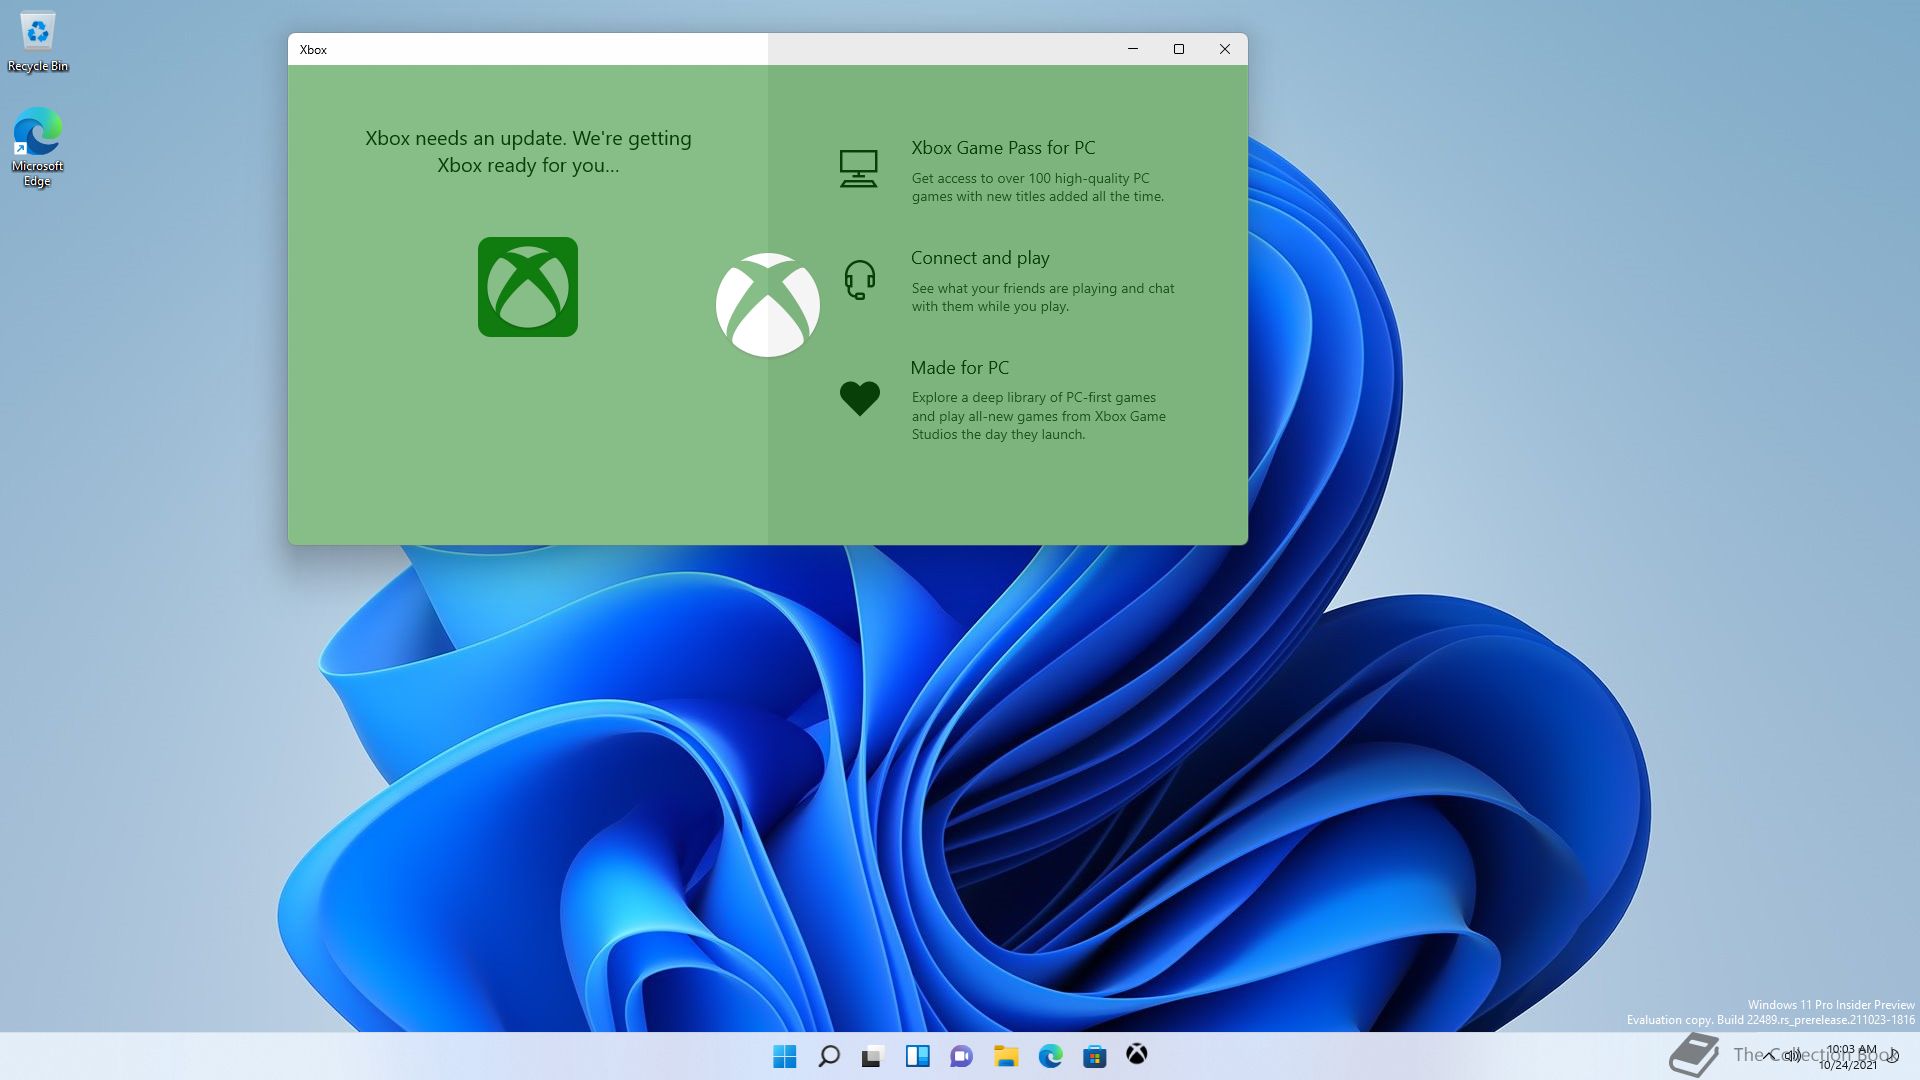Viewport: 1920px width, 1080px height.
Task: Click the PC monitor Game Pass icon
Action: [858, 169]
